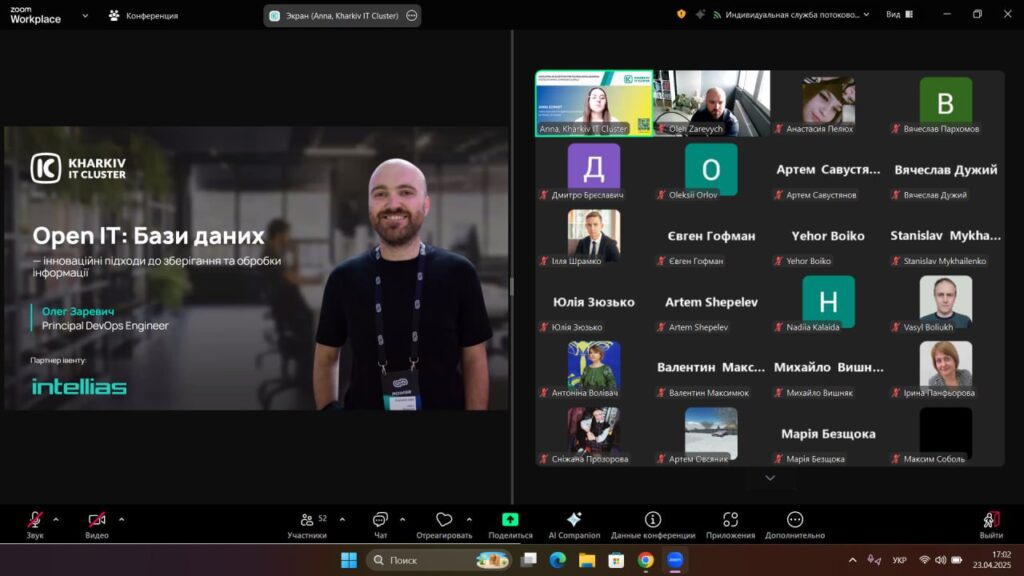
Task: Open Google Chrome from the taskbar
Action: [645, 560]
